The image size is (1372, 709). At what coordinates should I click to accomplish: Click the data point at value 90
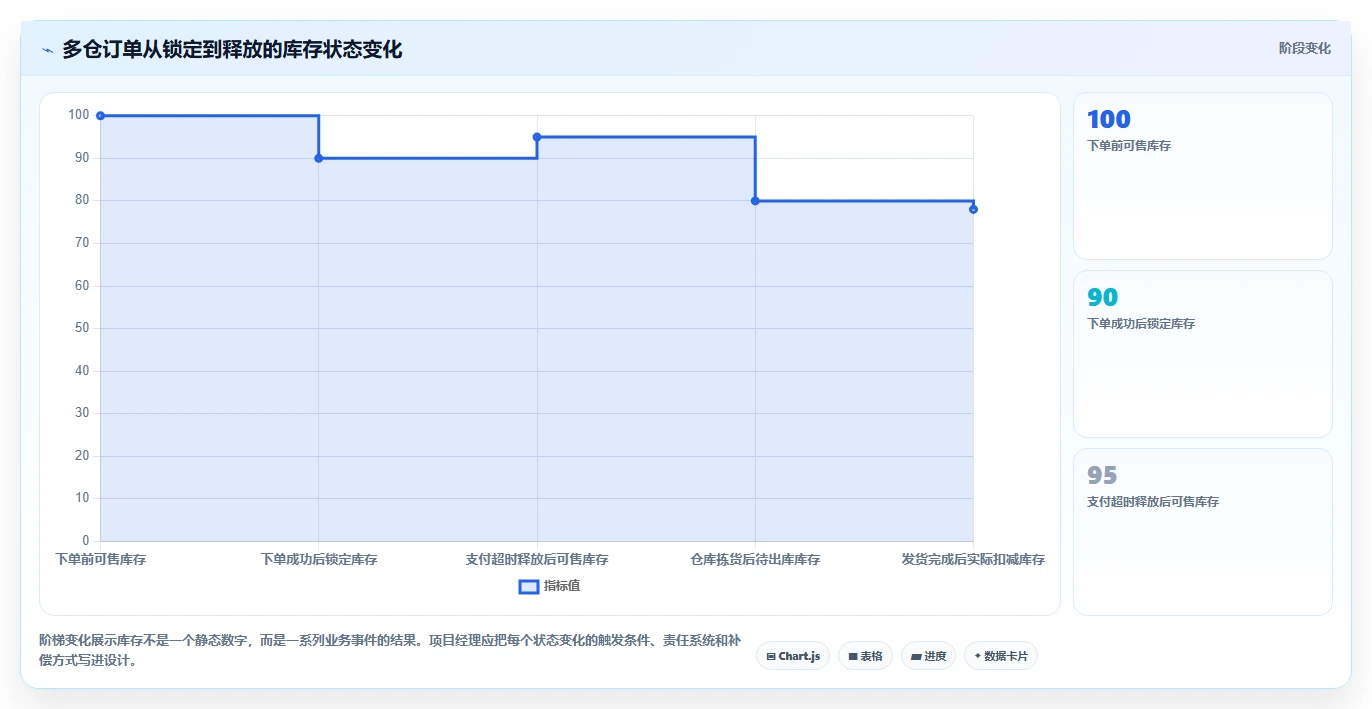pyautogui.click(x=319, y=158)
